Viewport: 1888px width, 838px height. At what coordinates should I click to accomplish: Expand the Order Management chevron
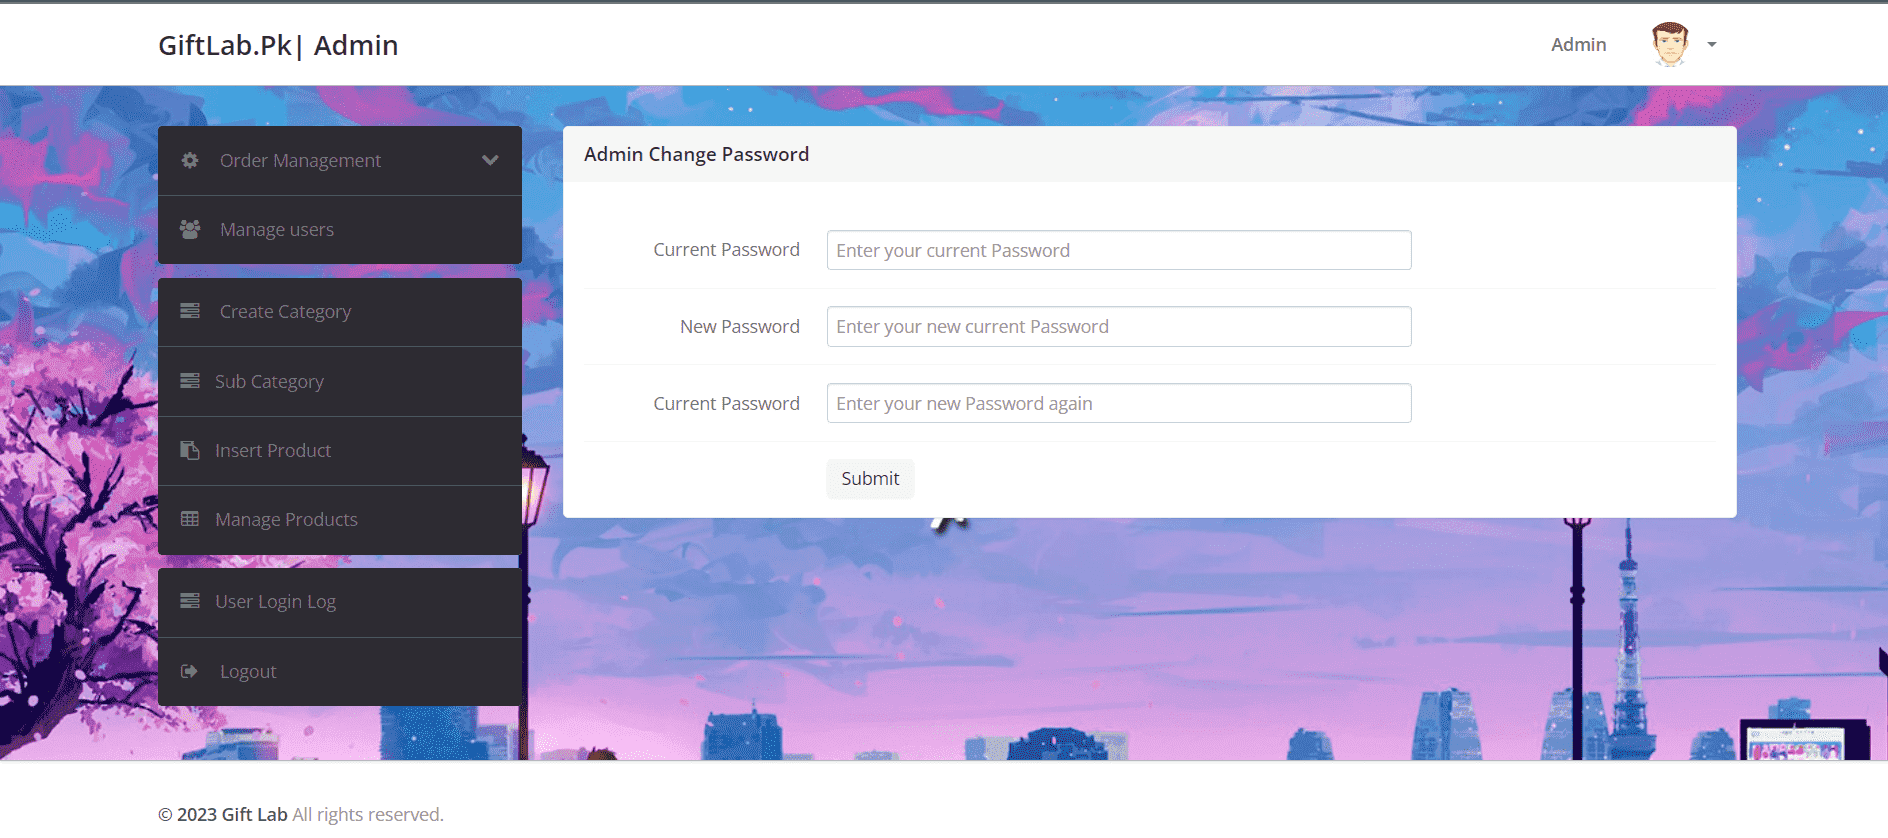(x=490, y=160)
